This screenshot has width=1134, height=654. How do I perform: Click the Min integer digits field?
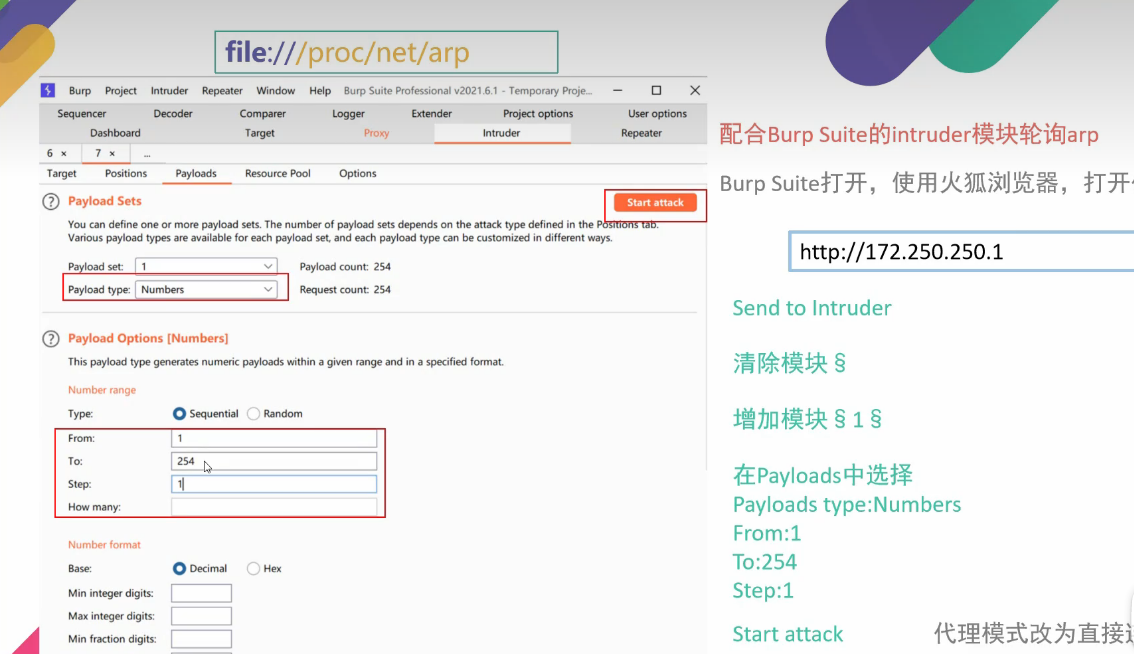coord(201,594)
